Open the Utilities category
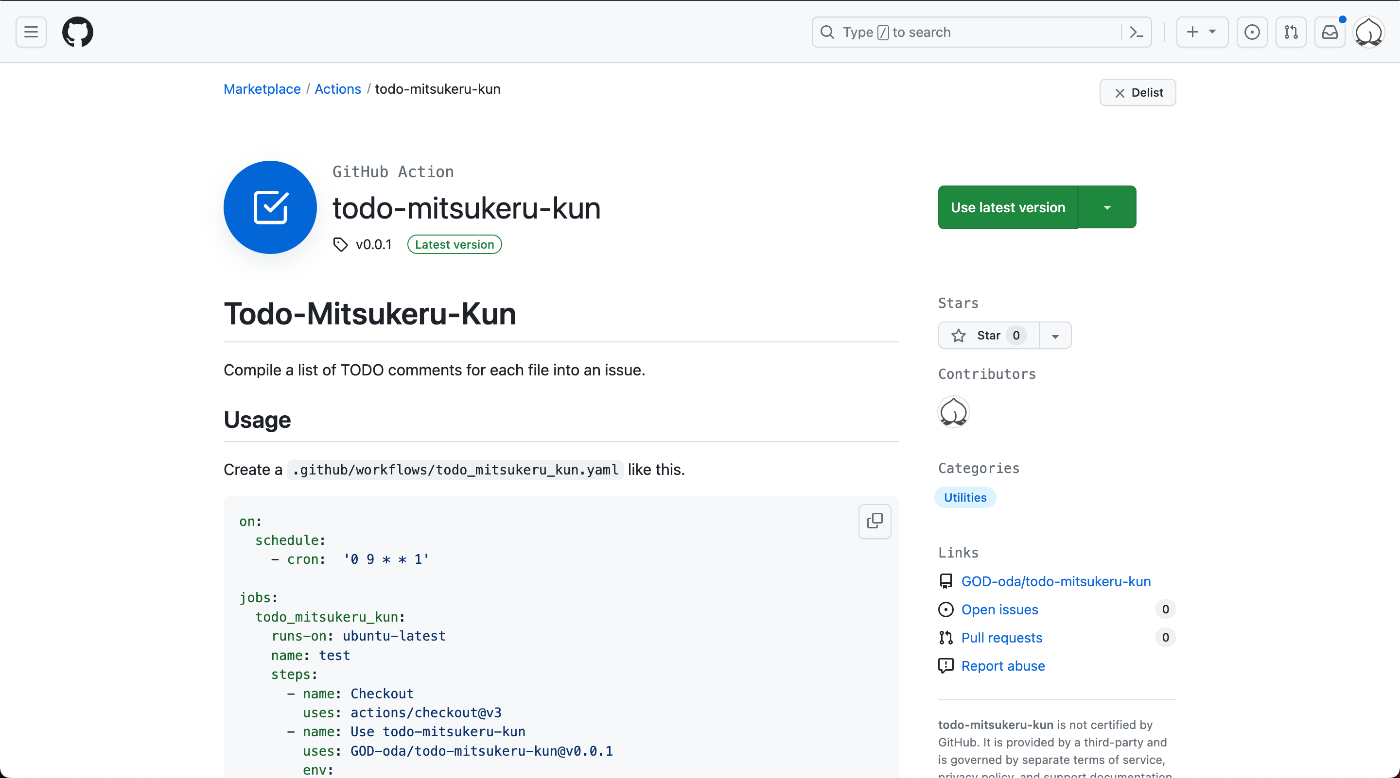1400x778 pixels. coord(965,497)
